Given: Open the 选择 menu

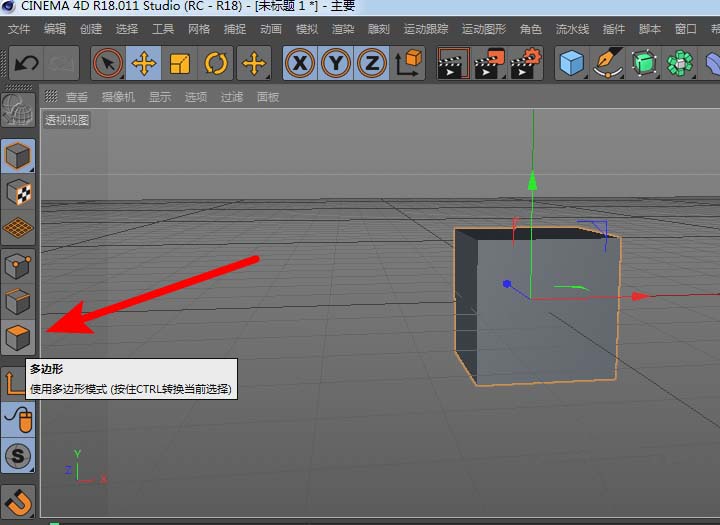Looking at the screenshot, I should (x=127, y=29).
